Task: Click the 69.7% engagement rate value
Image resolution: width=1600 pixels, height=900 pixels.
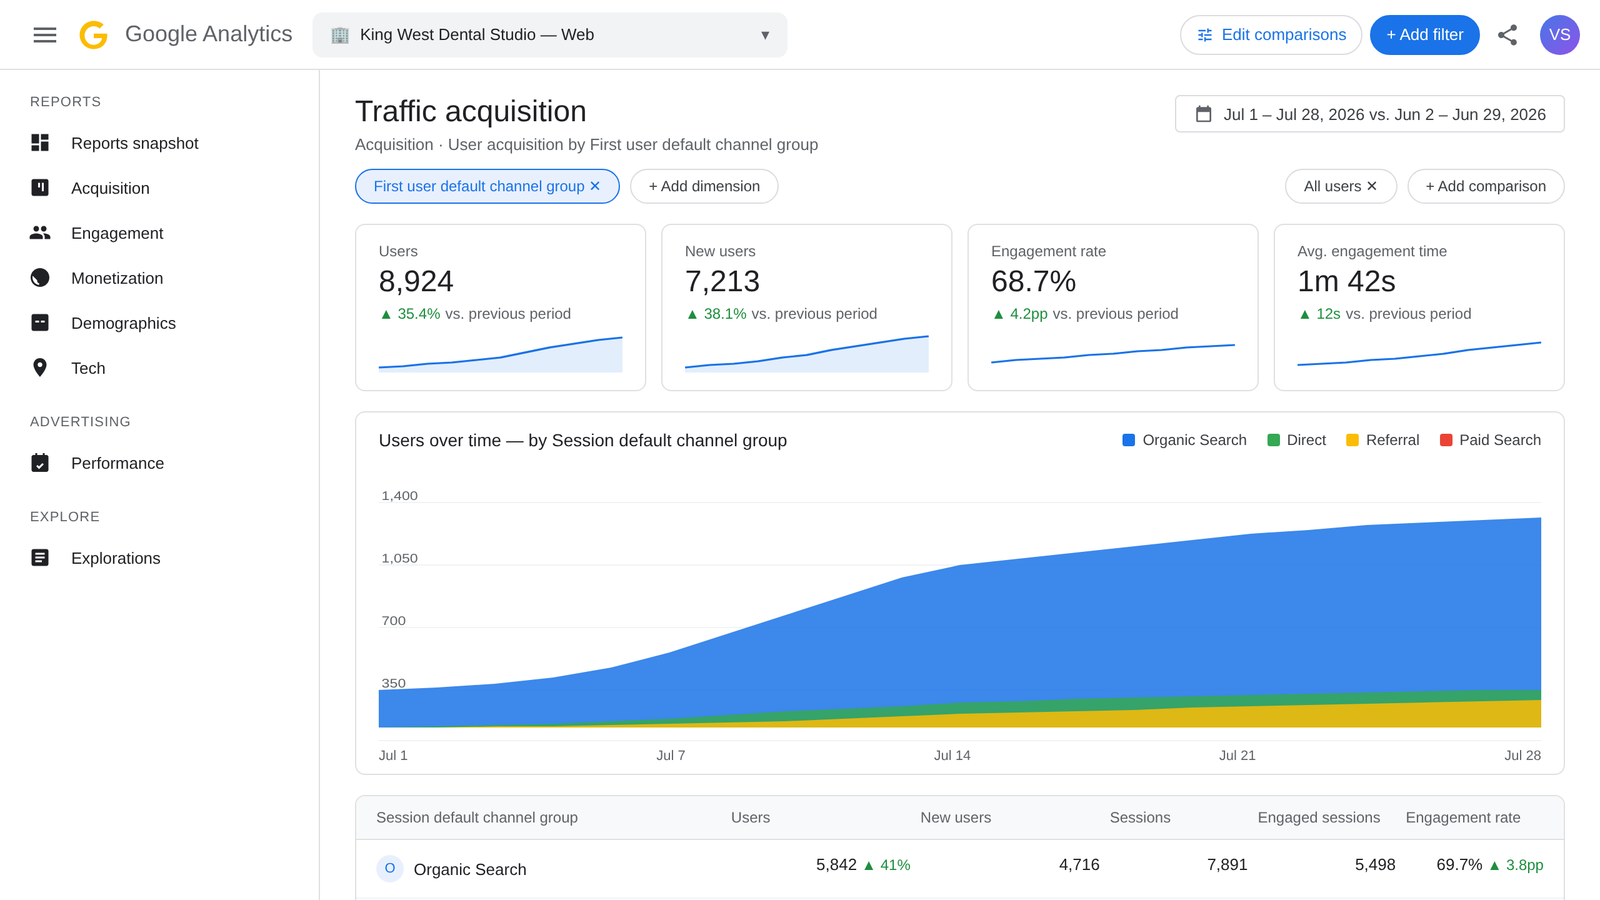Action: [1459, 864]
